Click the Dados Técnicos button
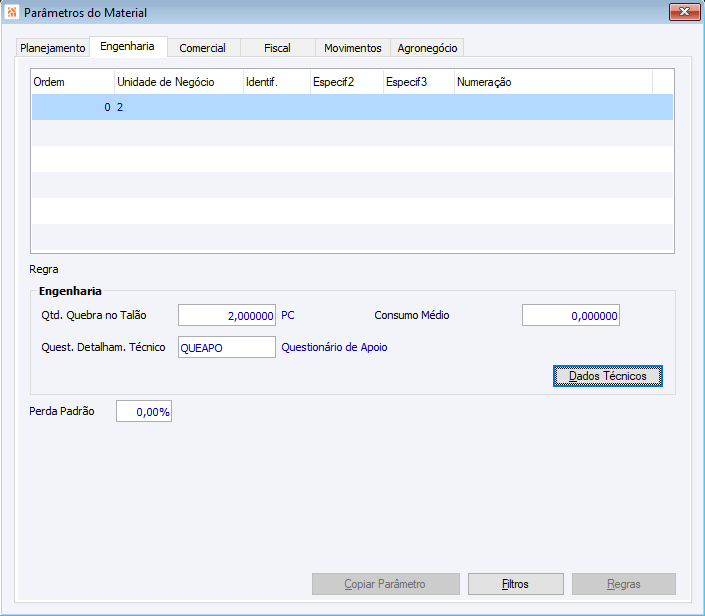Screen dimensions: 705x616 607,376
